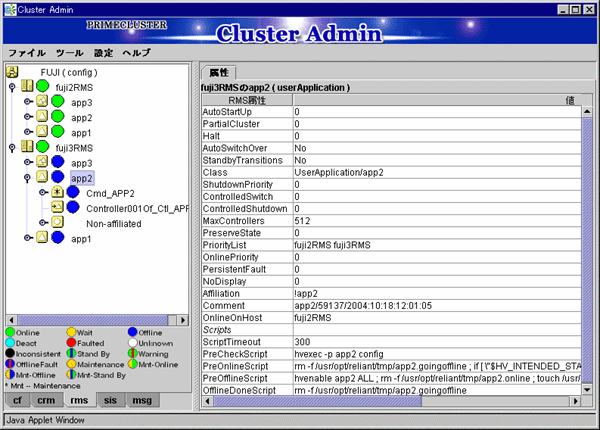
Task: Select the Cmd_APP2 tree label
Action: coord(110,194)
